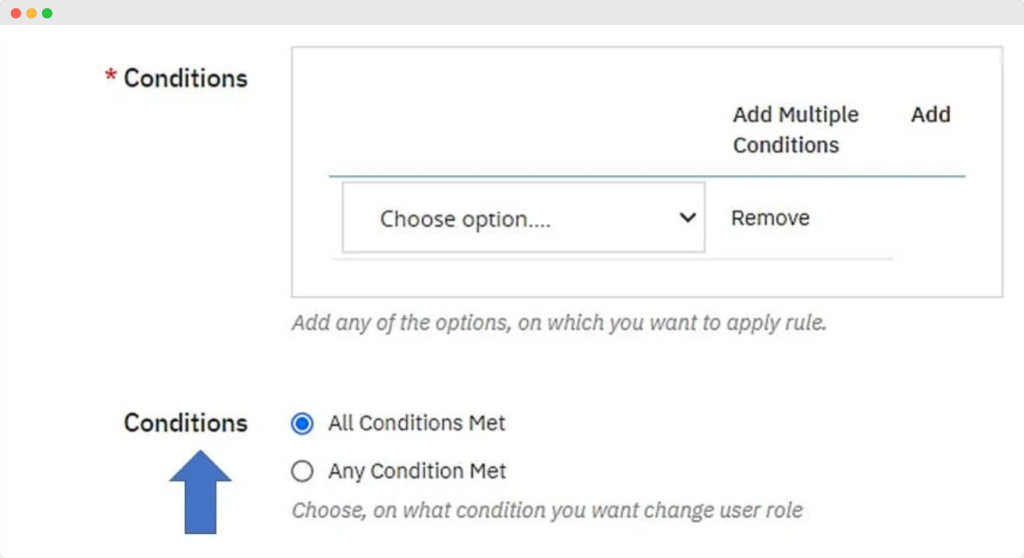
Task: Click the "Any Condition Met" label text
Action: (416, 471)
